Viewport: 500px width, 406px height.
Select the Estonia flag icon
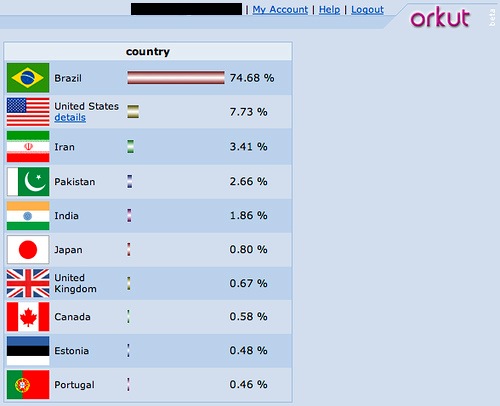point(28,351)
